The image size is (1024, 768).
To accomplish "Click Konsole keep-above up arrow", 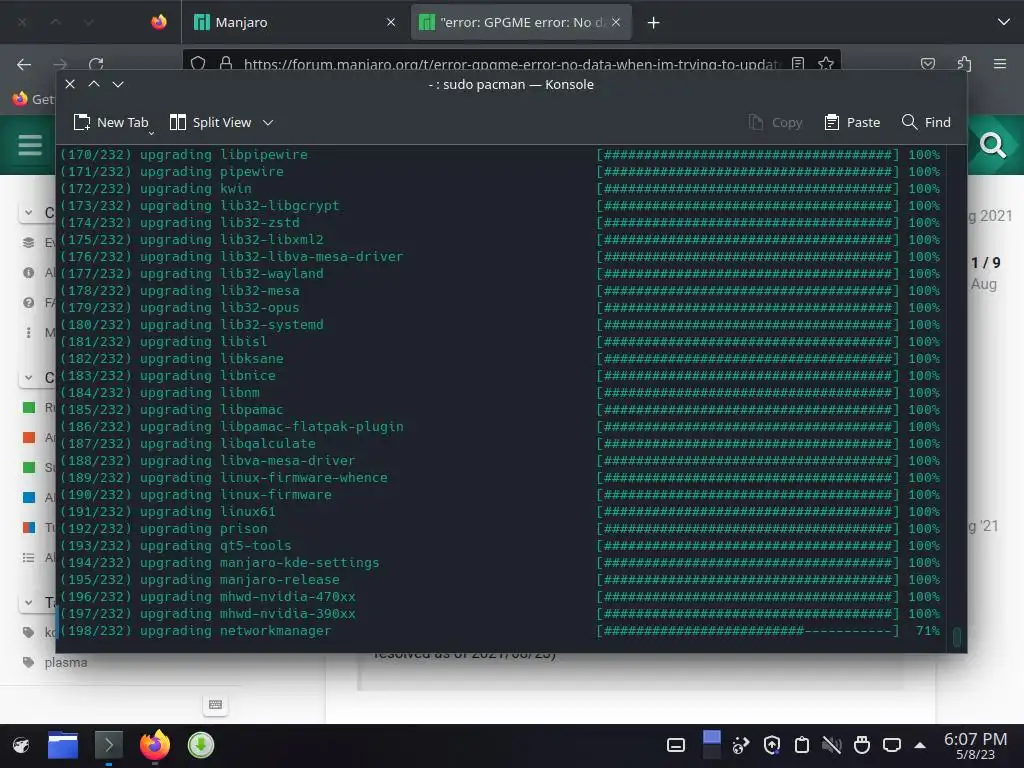I will coord(94,84).
